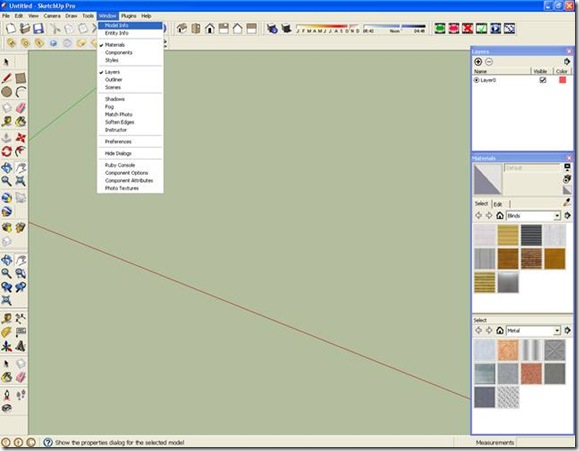Select the Eraser tool in left toolbar
Viewport: 579px width, 451px height.
pos(21,107)
